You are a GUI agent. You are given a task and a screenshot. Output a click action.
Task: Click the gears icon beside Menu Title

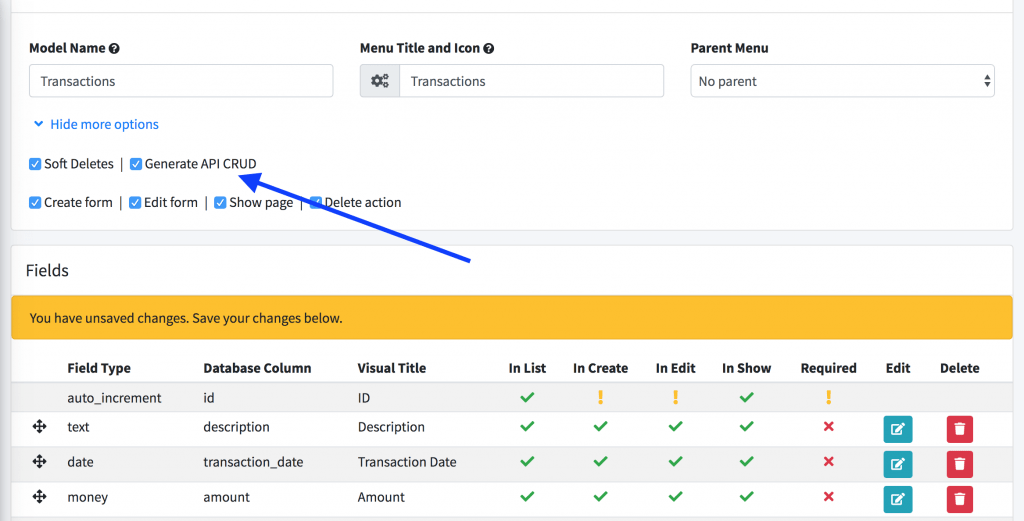[380, 81]
